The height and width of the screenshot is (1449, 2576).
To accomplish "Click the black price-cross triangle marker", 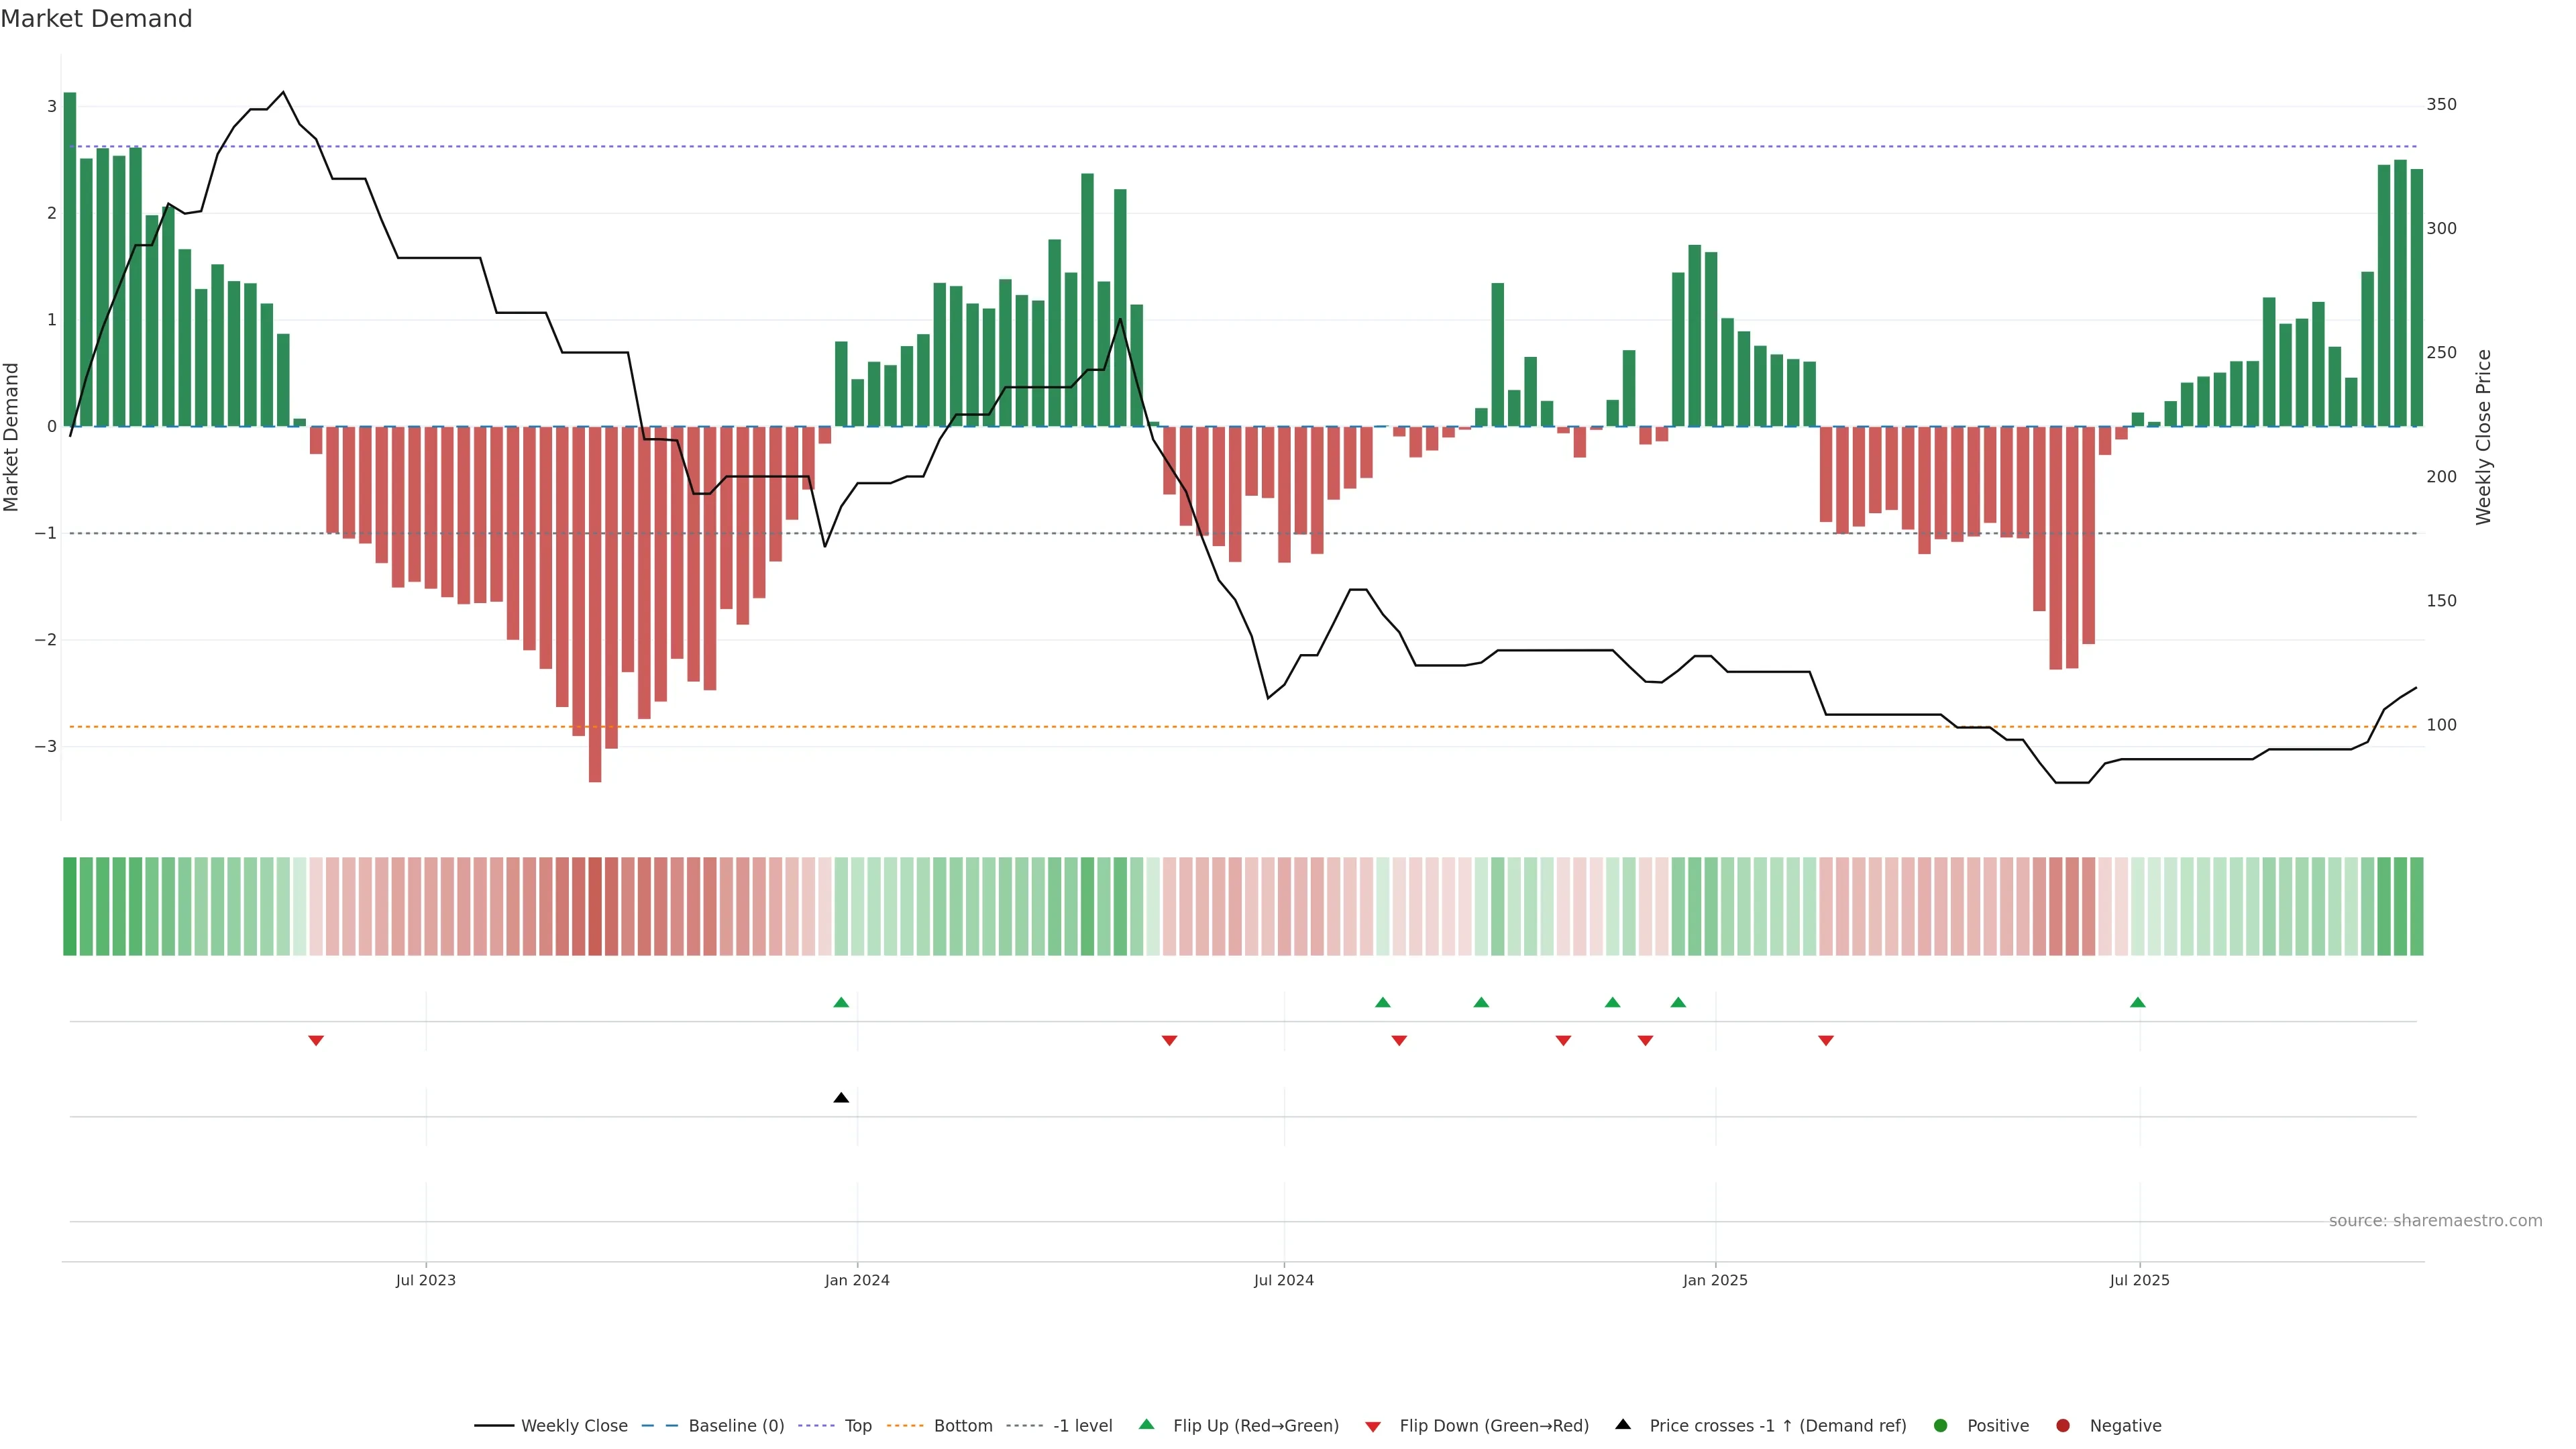I will pos(841,1098).
